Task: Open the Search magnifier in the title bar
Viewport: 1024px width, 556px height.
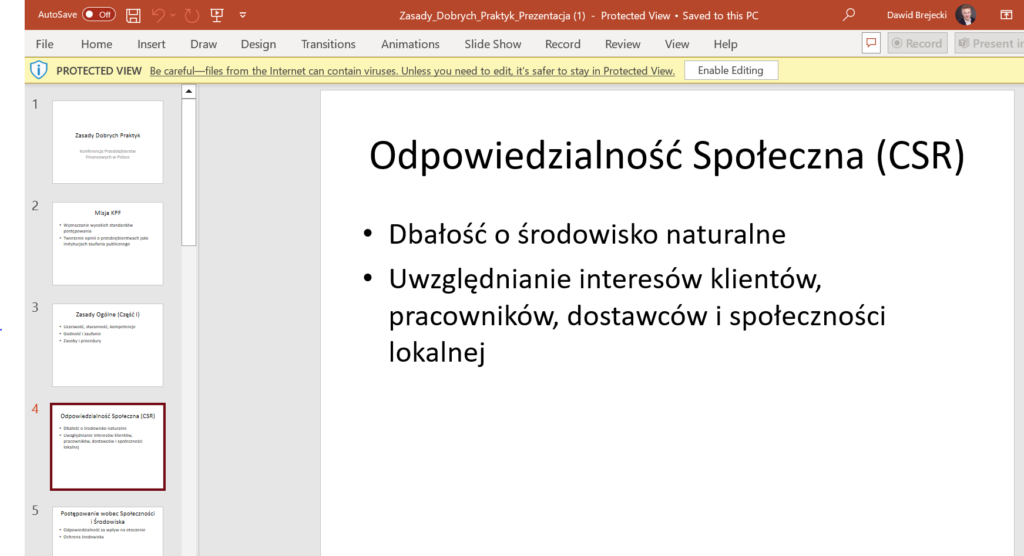Action: click(849, 15)
